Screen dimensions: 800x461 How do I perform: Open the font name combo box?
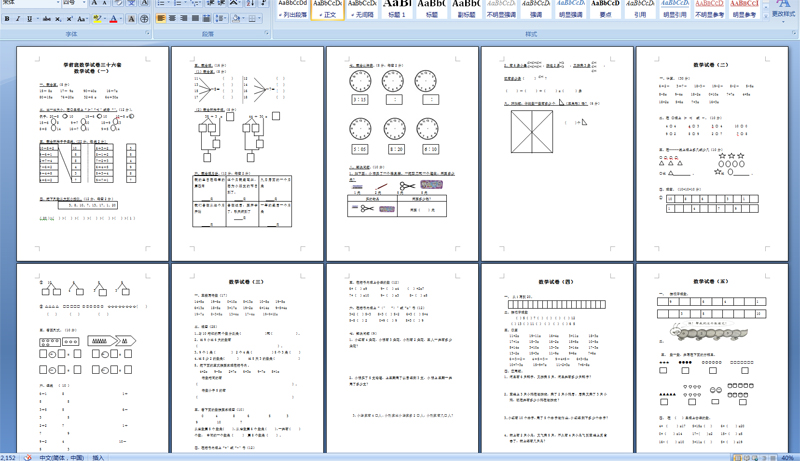coord(31,3)
